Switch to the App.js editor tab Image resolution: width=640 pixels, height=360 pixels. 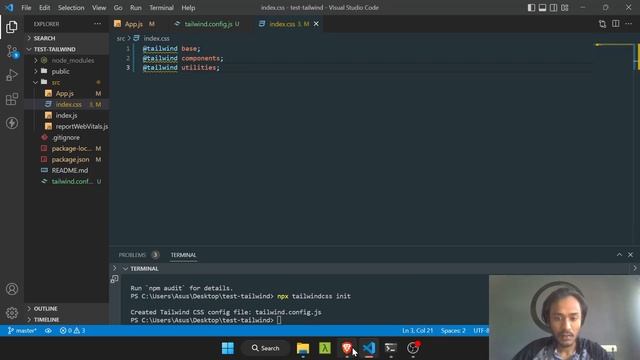(135, 24)
